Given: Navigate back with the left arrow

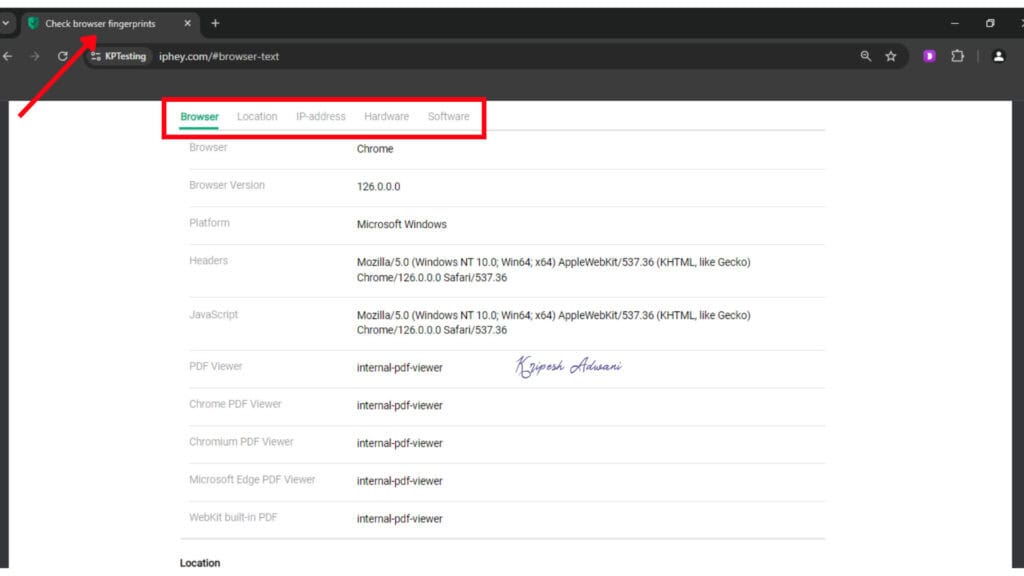Looking at the screenshot, I should click(8, 57).
